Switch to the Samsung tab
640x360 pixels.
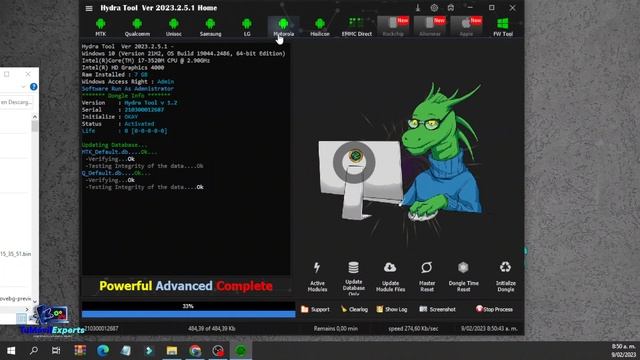[210, 27]
